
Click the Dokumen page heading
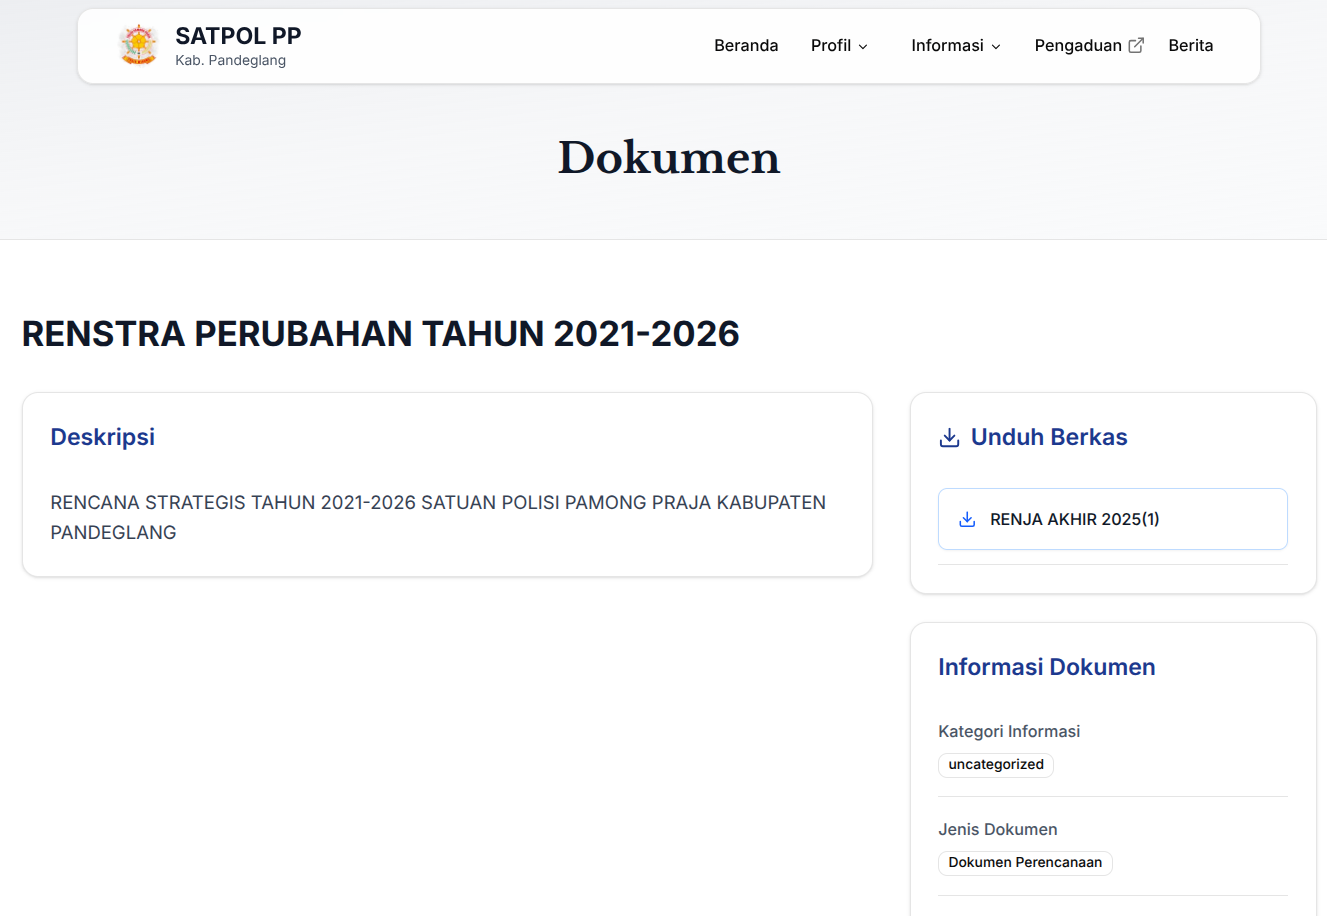point(668,158)
